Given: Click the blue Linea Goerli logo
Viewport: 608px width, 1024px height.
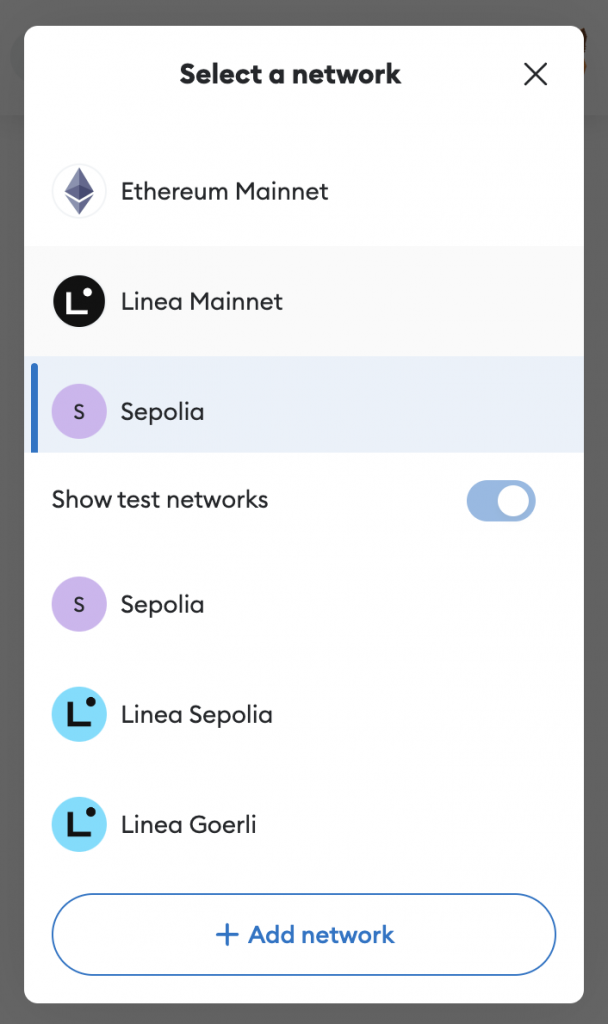Looking at the screenshot, I should (x=79, y=824).
